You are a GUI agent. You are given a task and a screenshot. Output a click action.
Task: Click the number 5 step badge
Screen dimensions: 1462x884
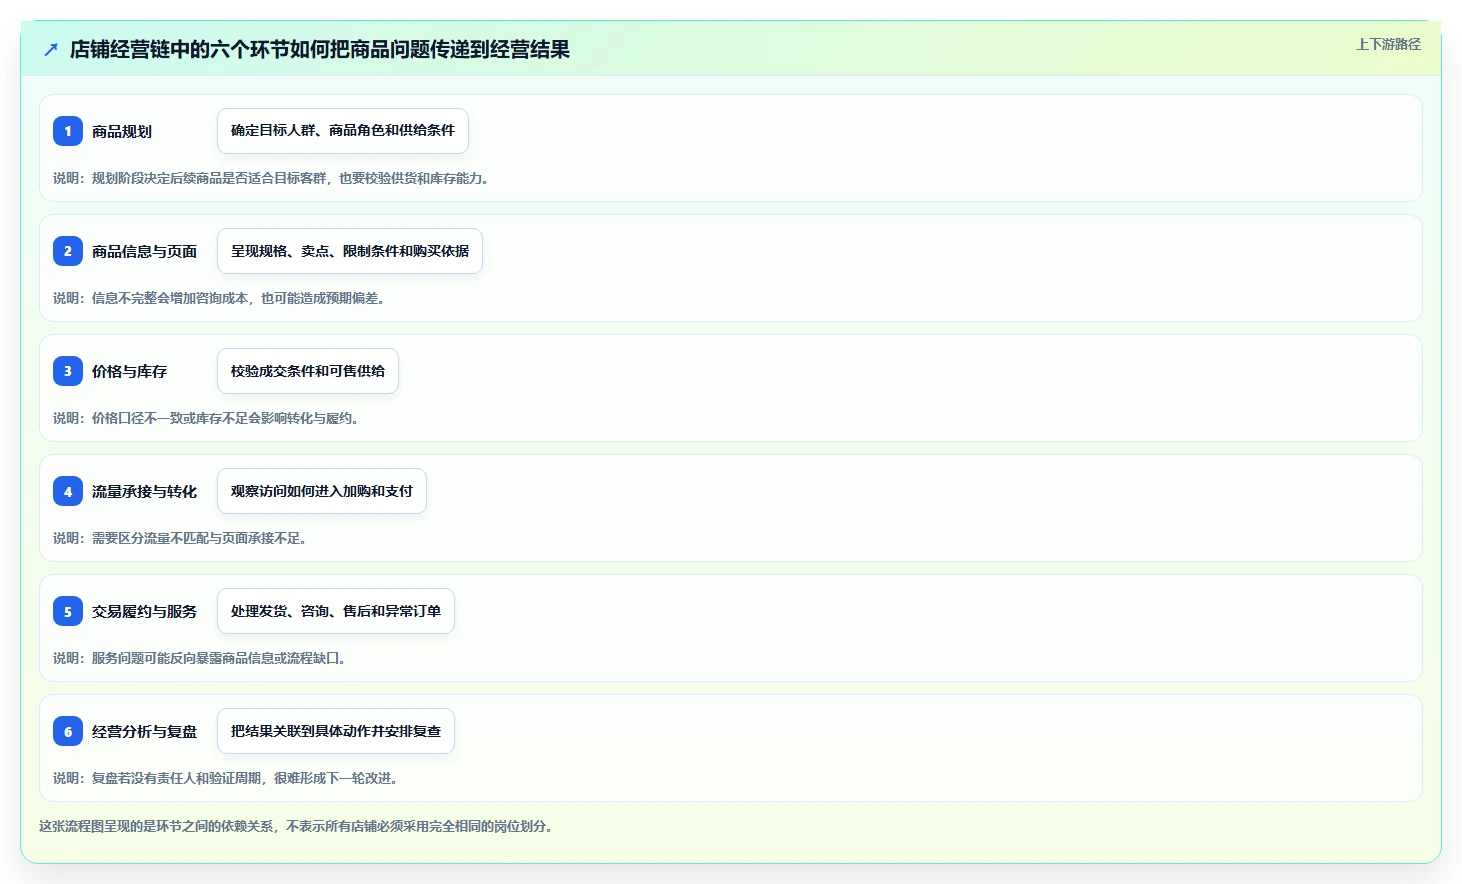pyautogui.click(x=68, y=611)
